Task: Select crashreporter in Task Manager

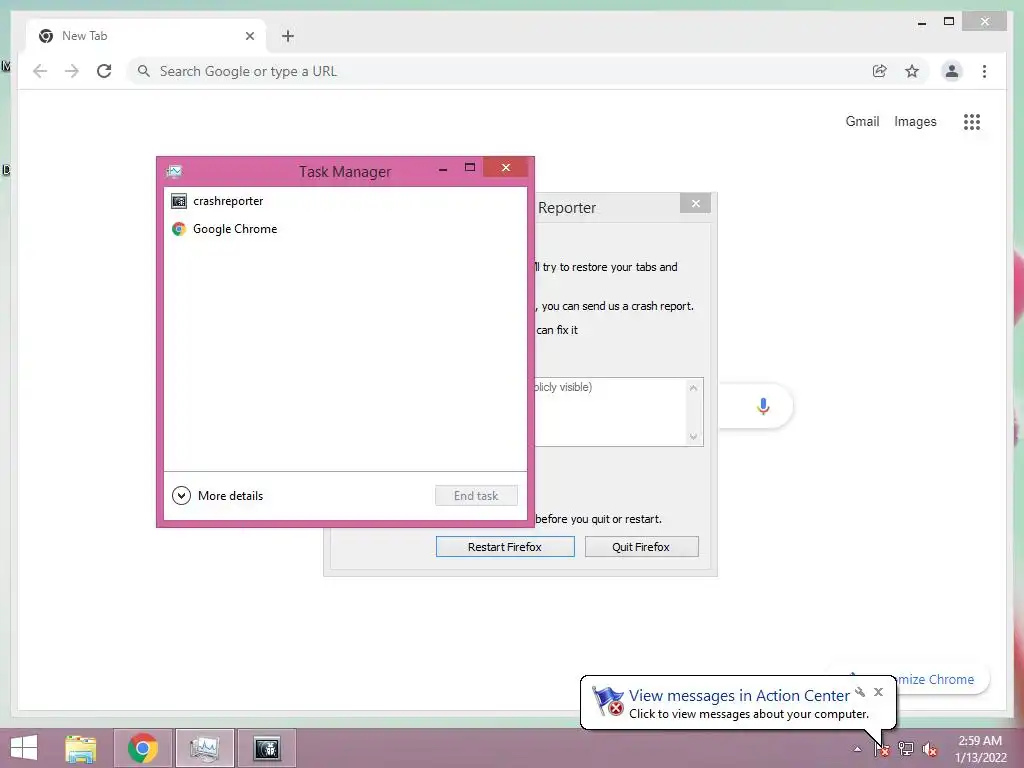Action: tap(345, 200)
